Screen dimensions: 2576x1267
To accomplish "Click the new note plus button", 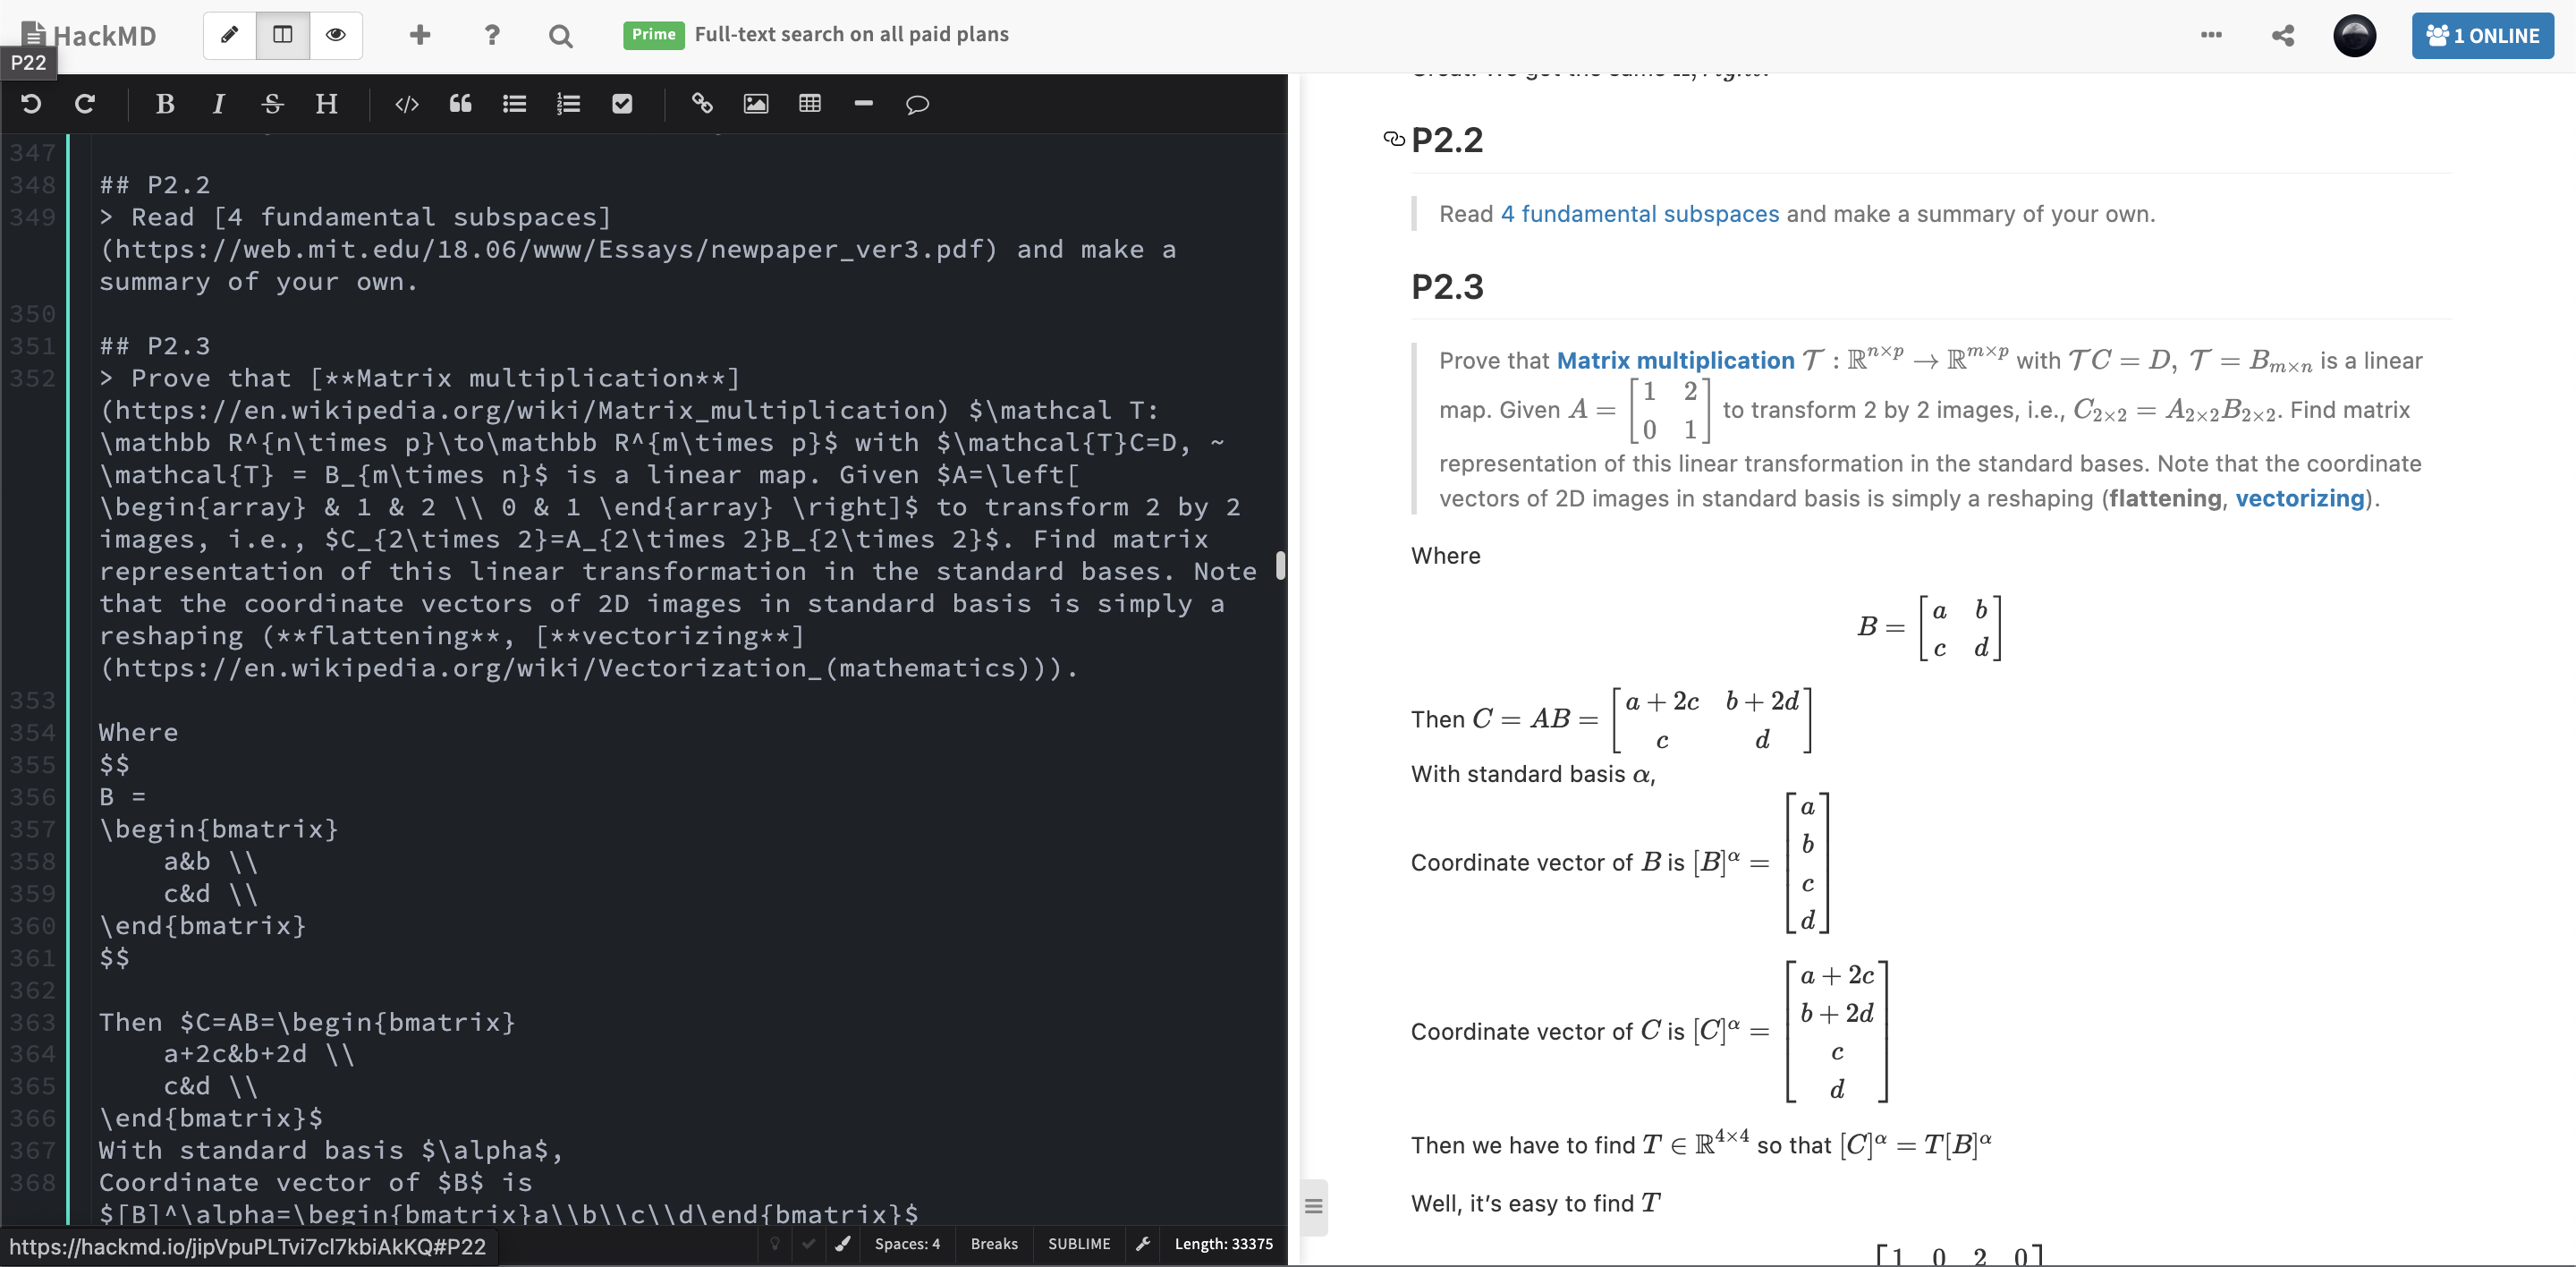I will pyautogui.click(x=420, y=35).
